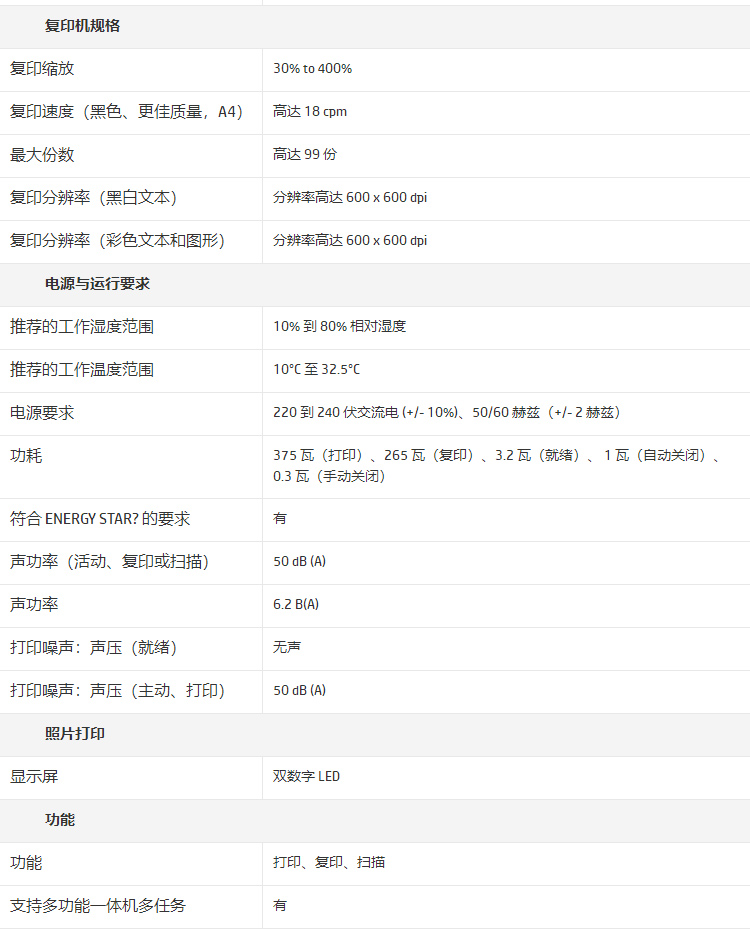Image resolution: width=750 pixels, height=944 pixels.
Task: Select the 复印缩放 row label
Action: 42,69
